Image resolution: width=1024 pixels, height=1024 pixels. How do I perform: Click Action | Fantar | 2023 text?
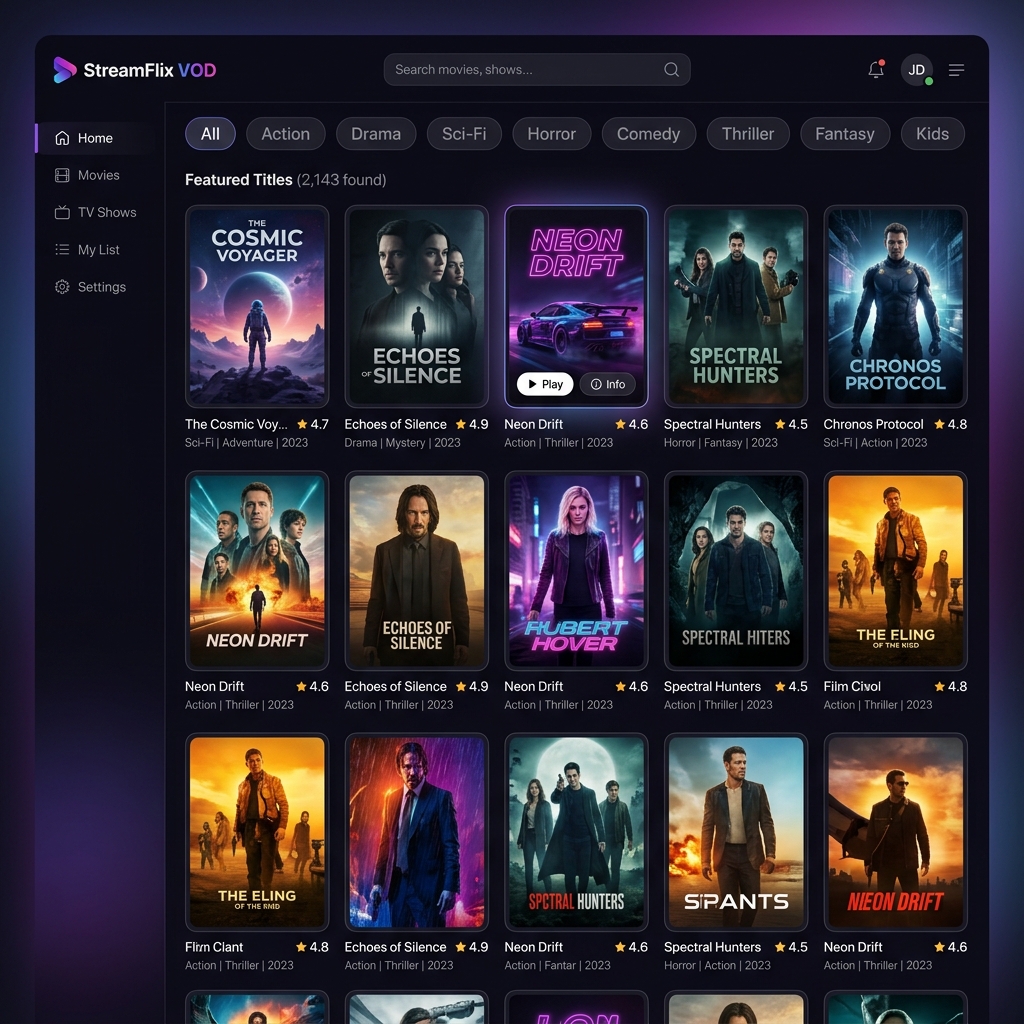tap(557, 965)
